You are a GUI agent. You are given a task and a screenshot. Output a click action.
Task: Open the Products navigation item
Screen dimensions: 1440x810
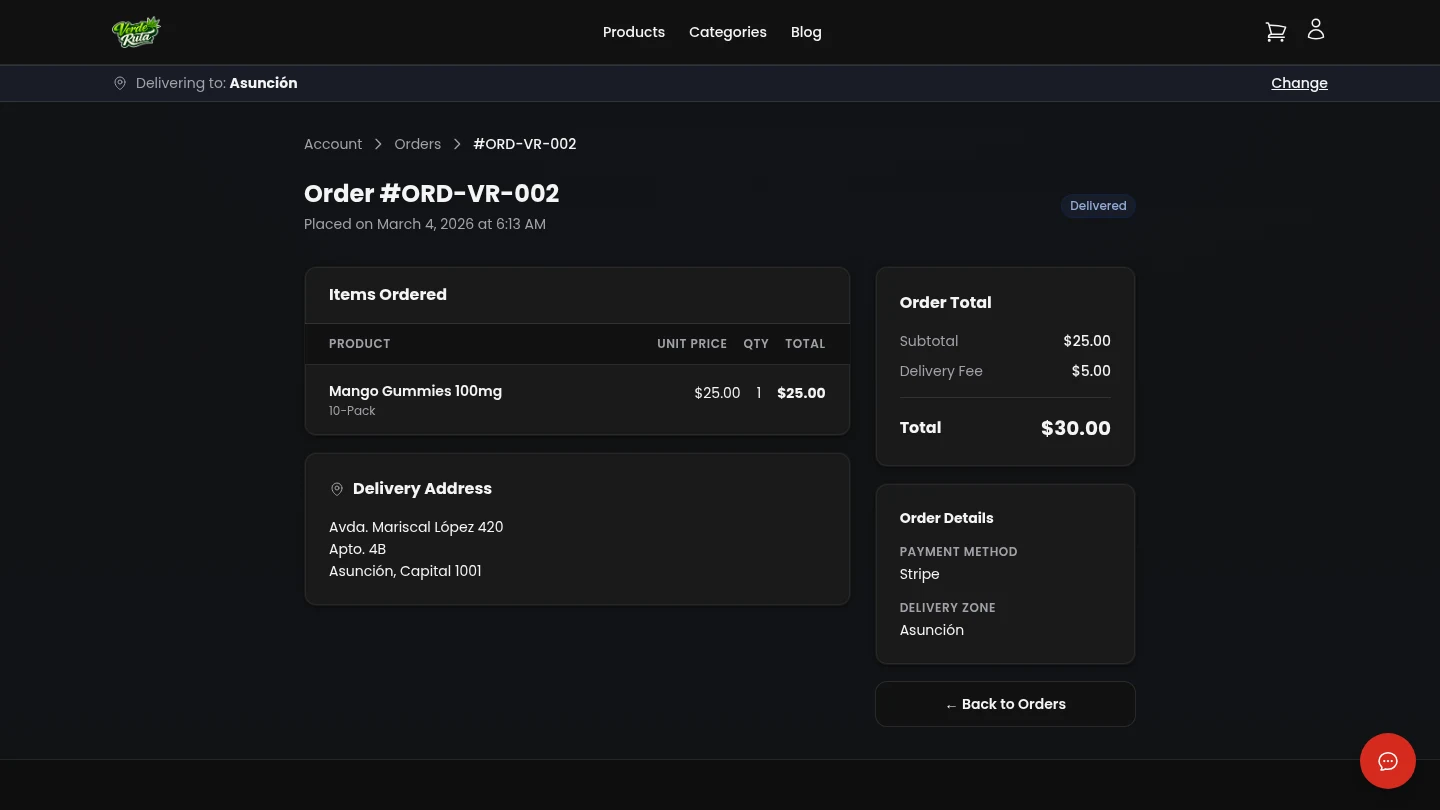tap(634, 32)
